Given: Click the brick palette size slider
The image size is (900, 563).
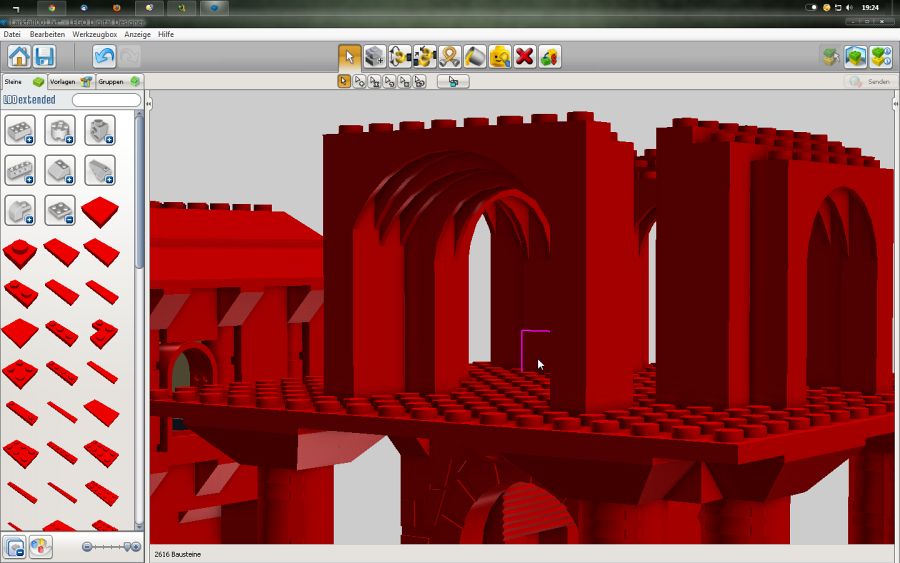Looking at the screenshot, I should pyautogui.click(x=111, y=547).
